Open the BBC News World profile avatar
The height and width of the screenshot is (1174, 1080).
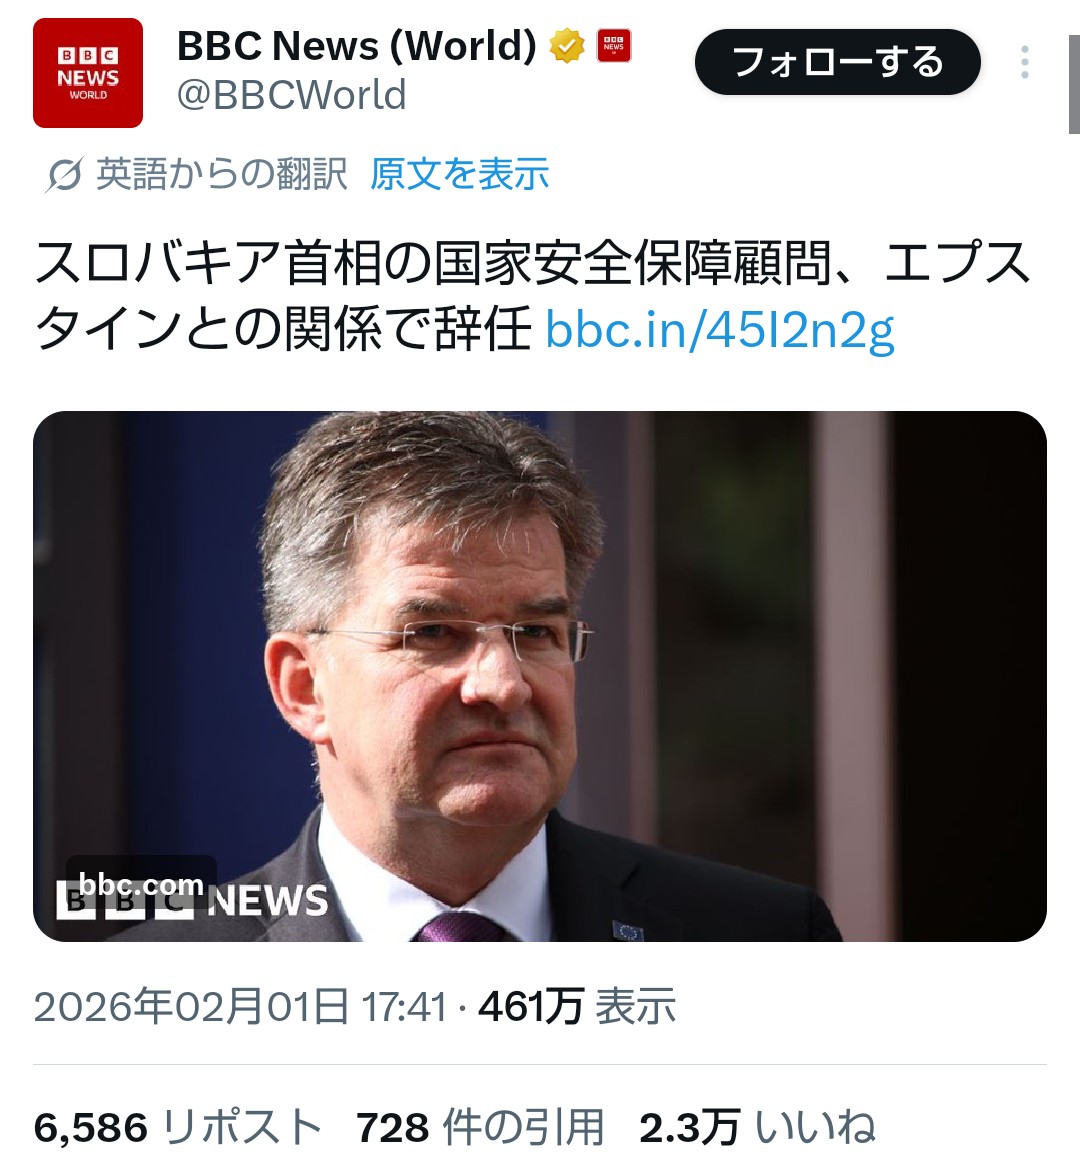88,73
